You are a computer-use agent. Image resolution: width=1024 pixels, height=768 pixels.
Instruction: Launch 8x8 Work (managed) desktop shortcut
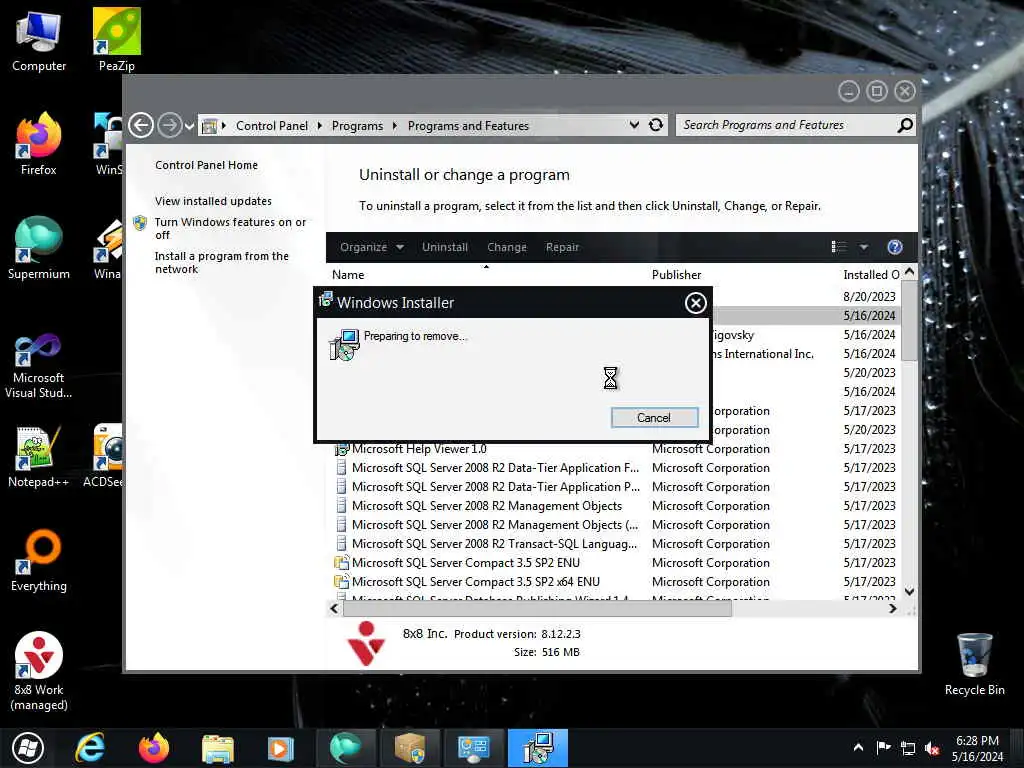pos(39,672)
